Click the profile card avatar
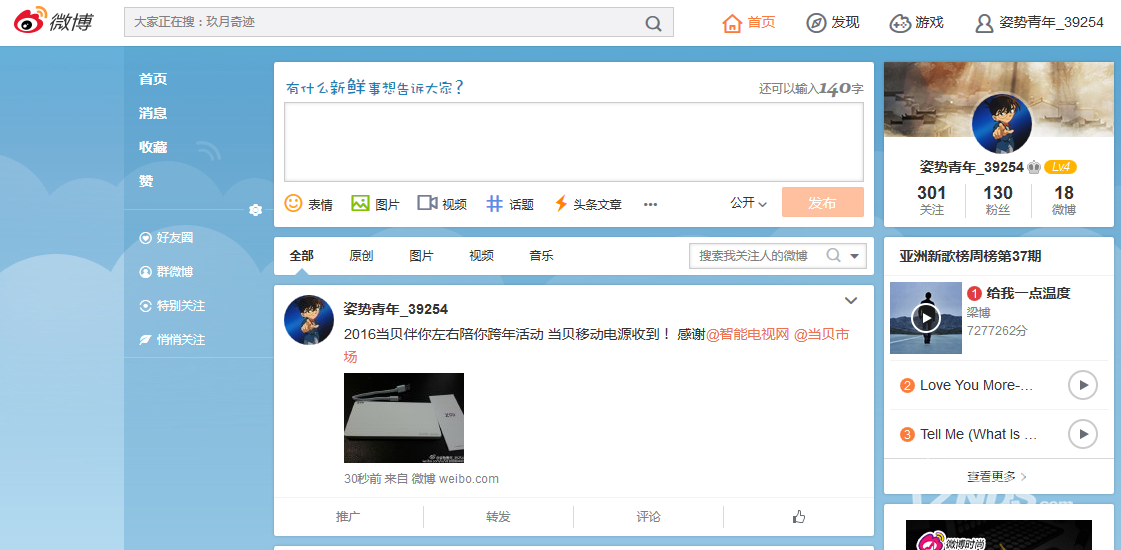 pyautogui.click(x=1002, y=124)
